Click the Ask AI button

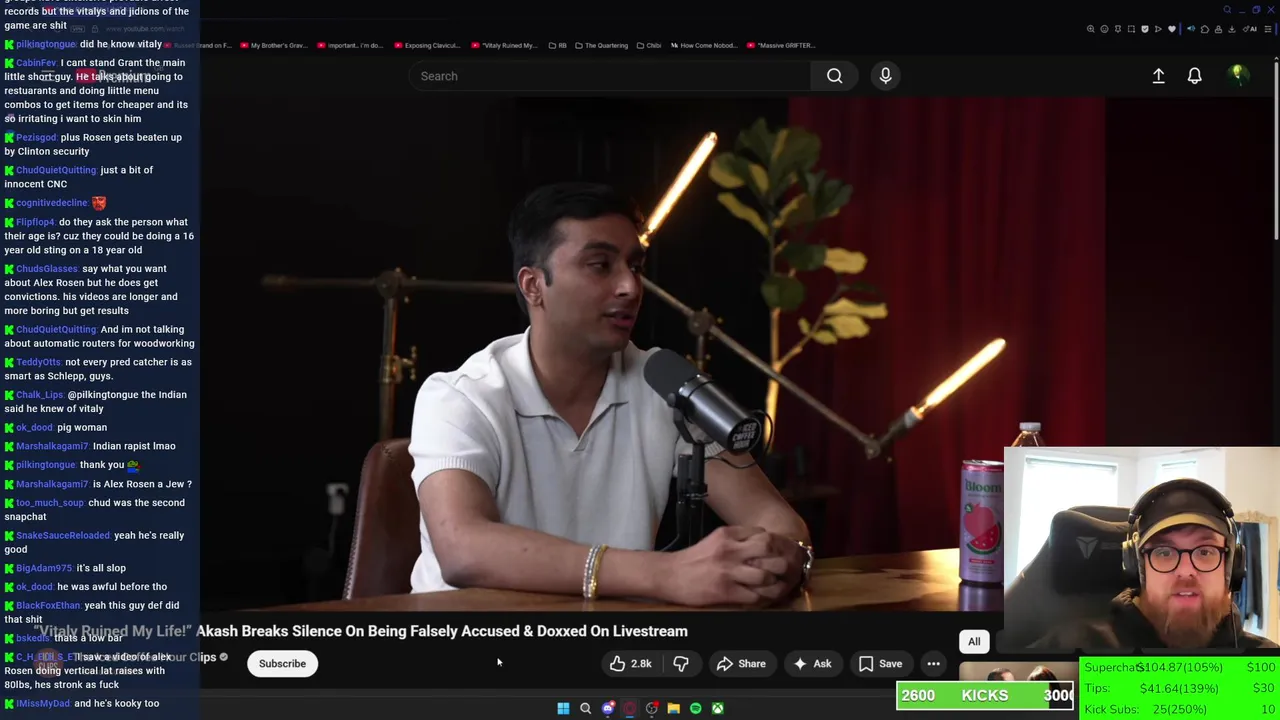(x=812, y=664)
